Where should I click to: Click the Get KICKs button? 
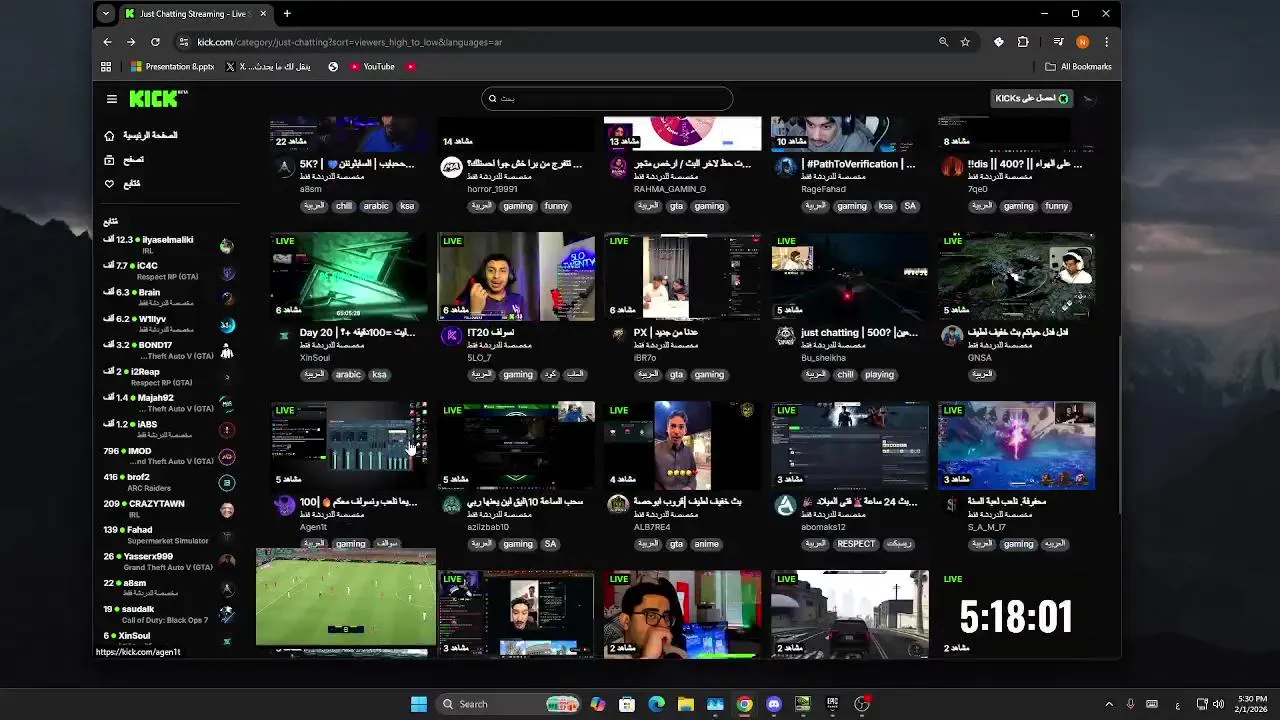tap(1032, 98)
